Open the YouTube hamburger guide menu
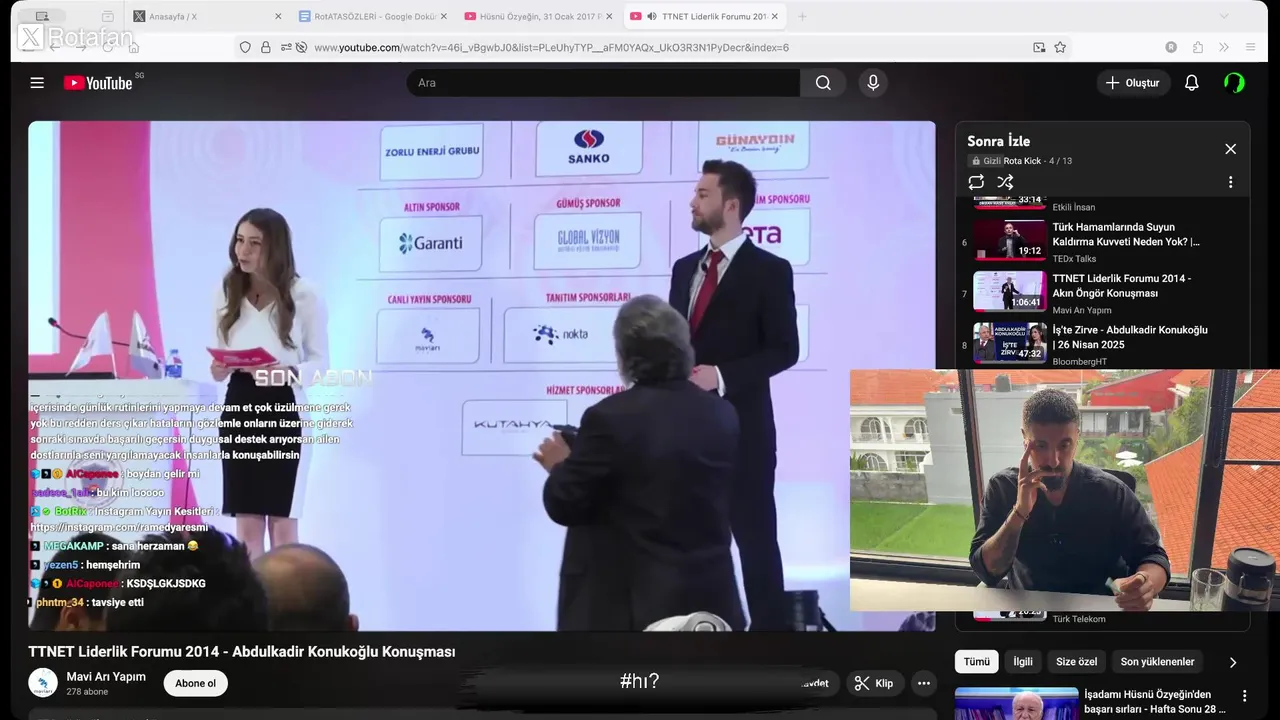This screenshot has height=720, width=1280. [x=37, y=83]
